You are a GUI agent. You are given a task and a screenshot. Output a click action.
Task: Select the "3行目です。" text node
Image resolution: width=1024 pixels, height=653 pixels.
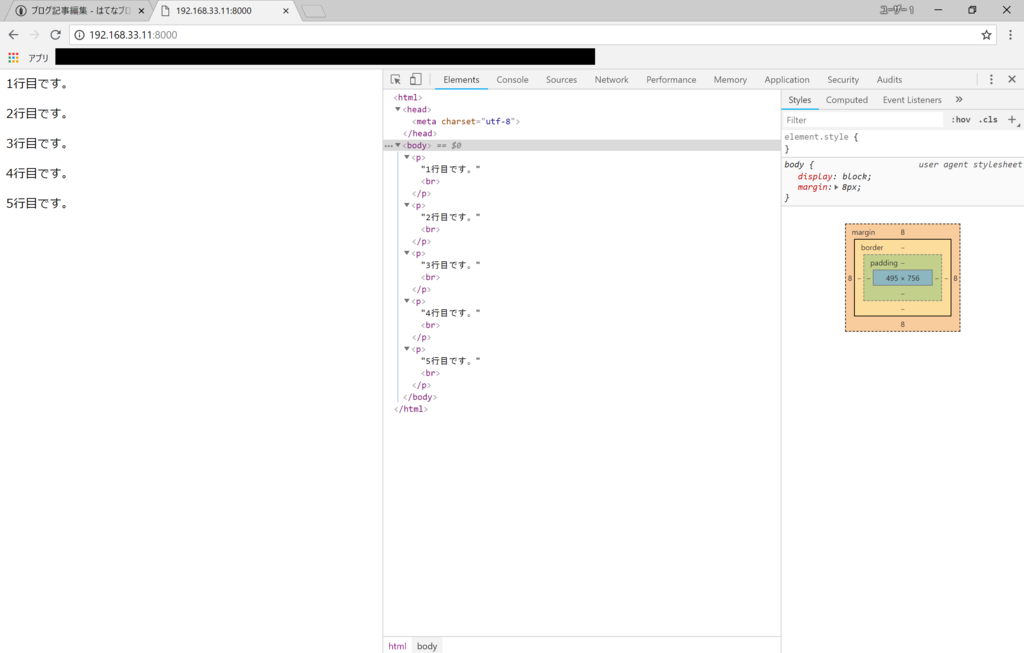[451, 265]
